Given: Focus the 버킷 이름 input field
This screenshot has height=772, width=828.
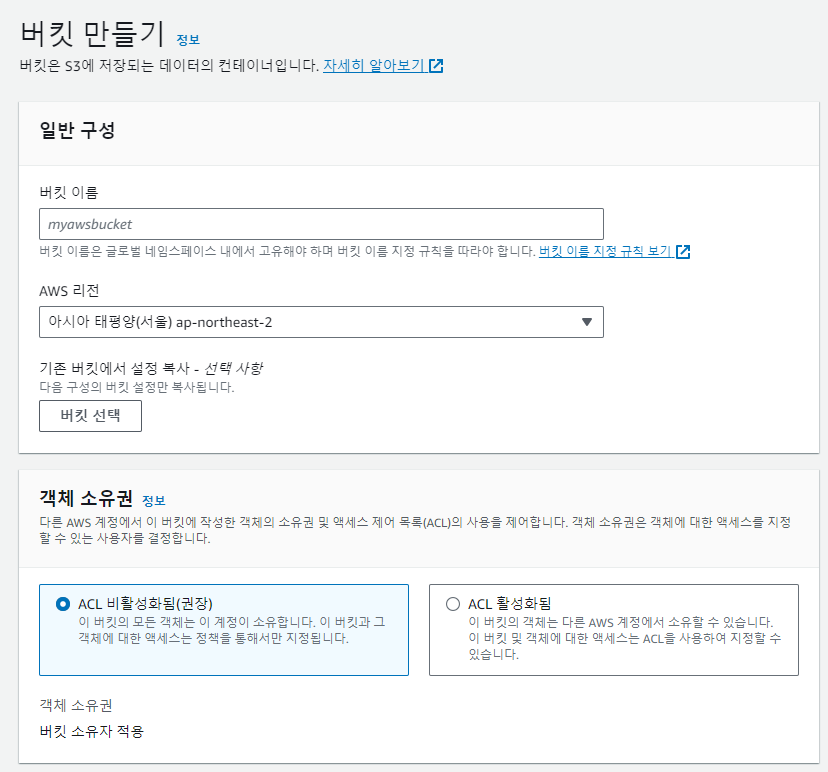Looking at the screenshot, I should coord(321,224).
